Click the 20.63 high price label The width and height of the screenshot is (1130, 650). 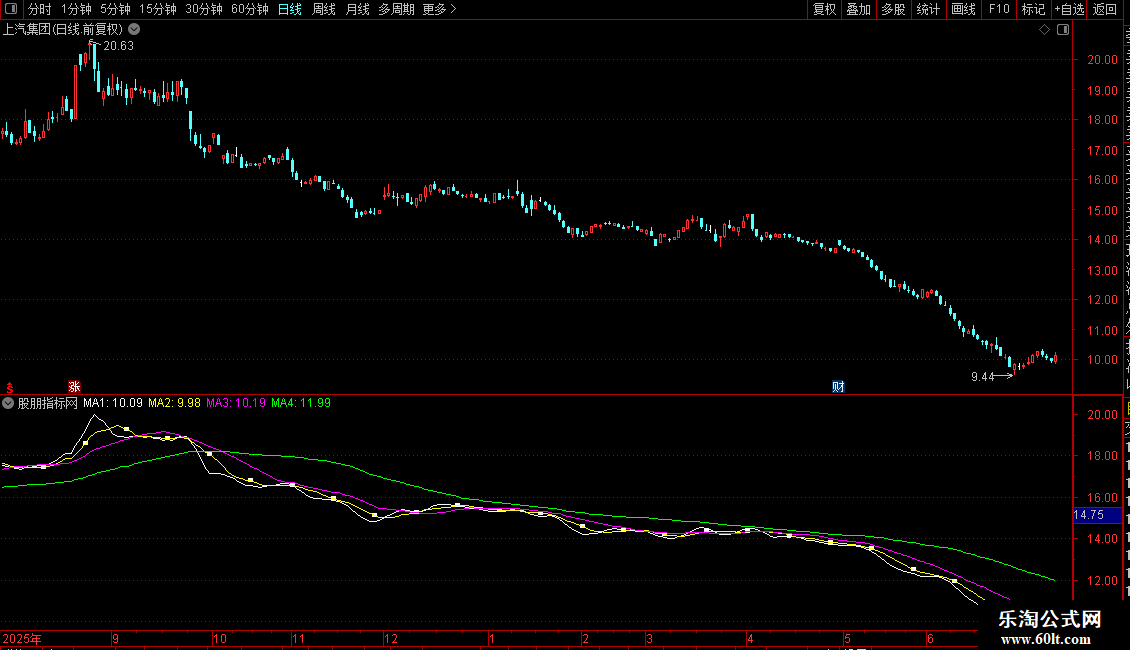pyautogui.click(x=118, y=45)
